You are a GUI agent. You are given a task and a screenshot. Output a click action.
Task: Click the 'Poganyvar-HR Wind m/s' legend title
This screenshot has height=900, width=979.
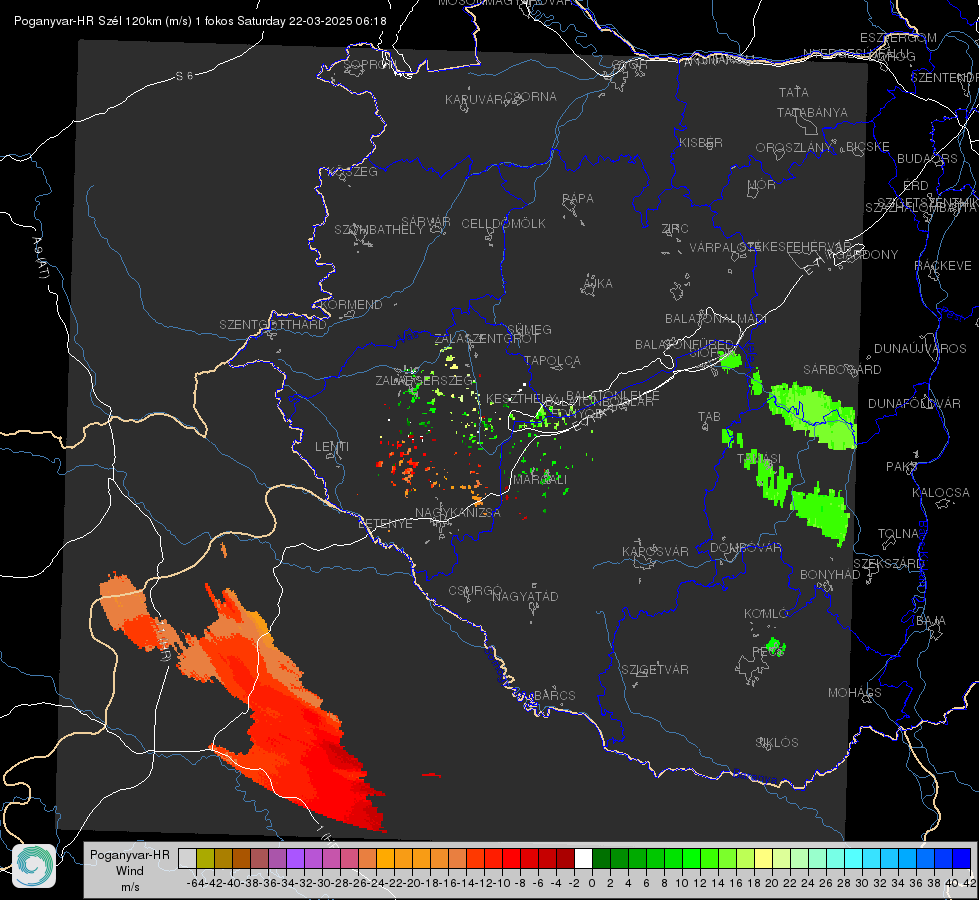click(x=130, y=871)
